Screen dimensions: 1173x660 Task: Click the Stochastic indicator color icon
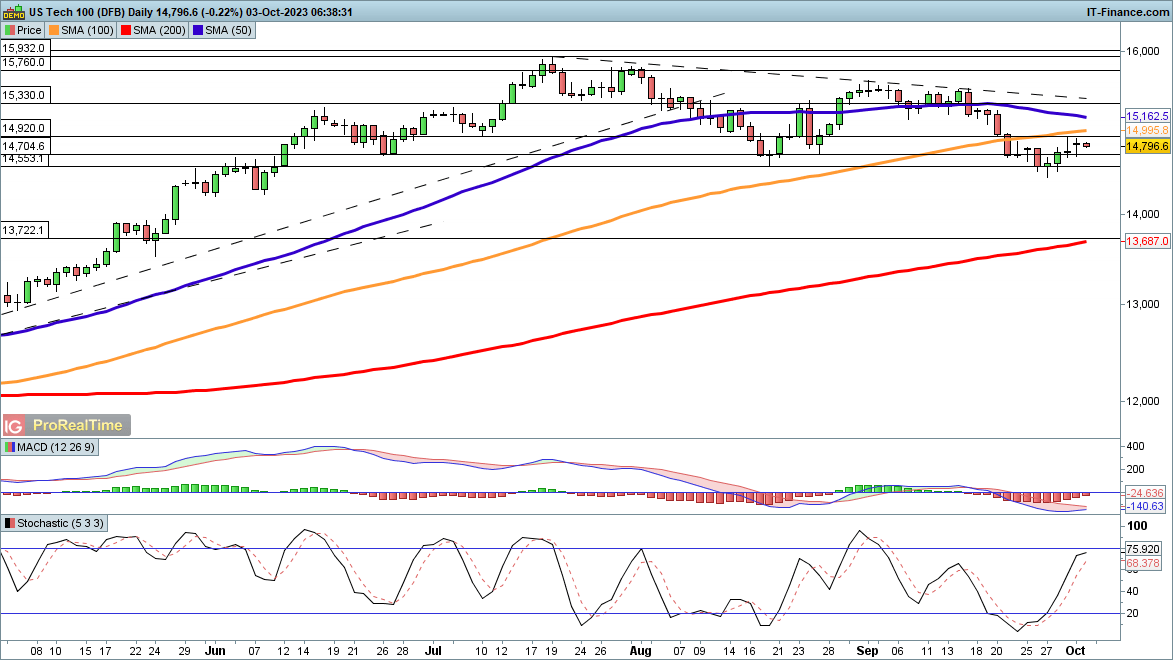click(x=10, y=523)
